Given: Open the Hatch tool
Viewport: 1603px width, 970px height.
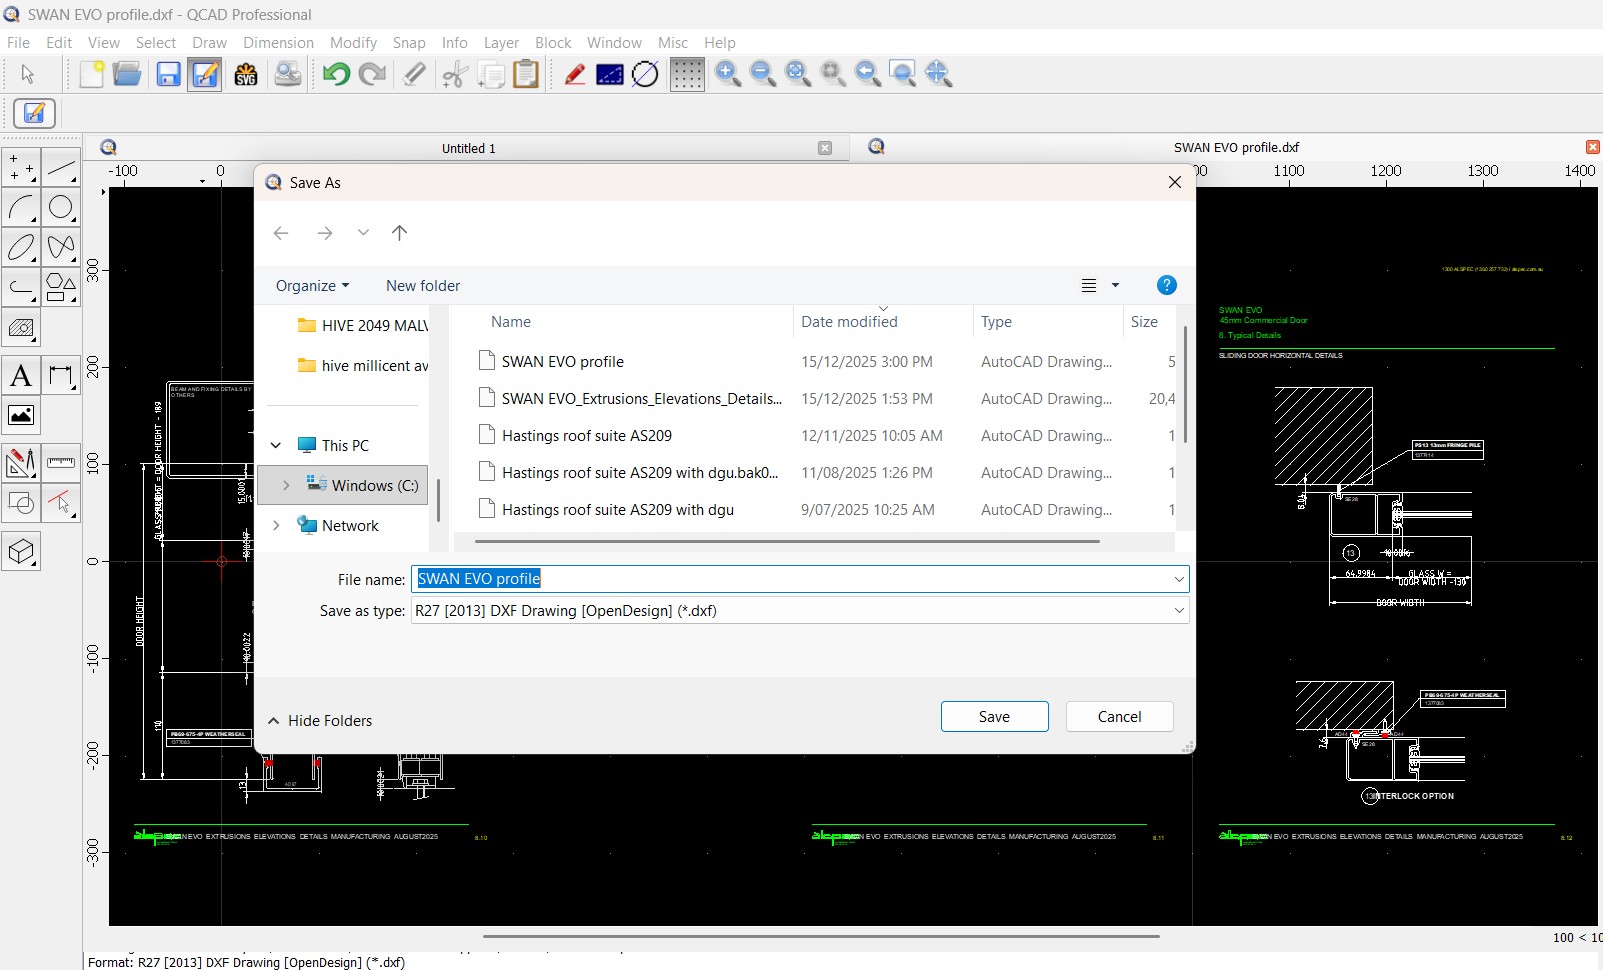Looking at the screenshot, I should pos(21,328).
